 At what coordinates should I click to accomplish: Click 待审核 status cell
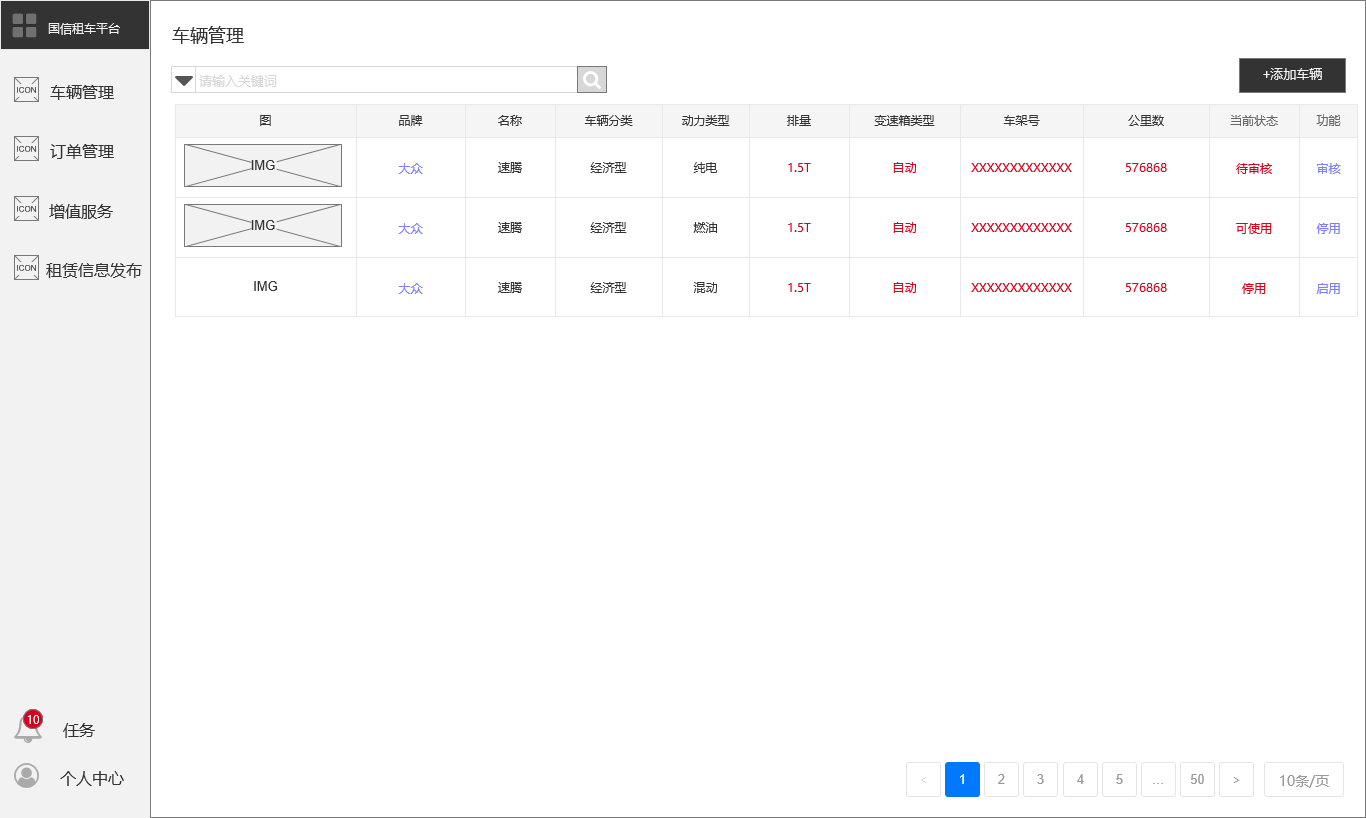pos(1254,169)
